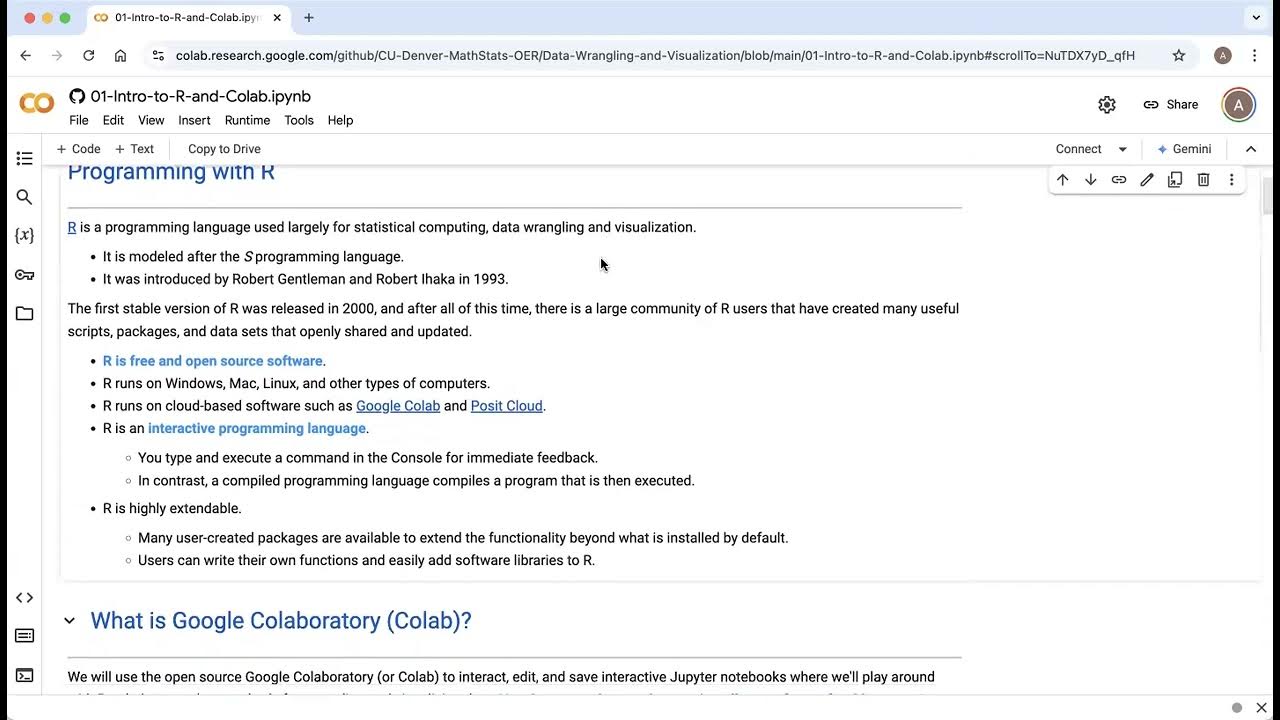Collapse the 'What is Google Colaboratory' section
The image size is (1280, 720).
point(69,621)
